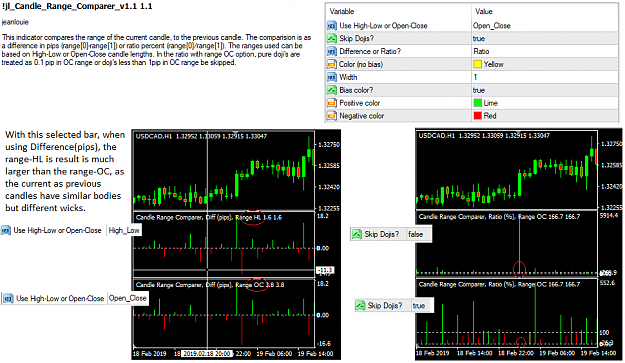Viewport: 625px width, 363px height.
Task: Click the Variable column header
Action: [x=342, y=12]
